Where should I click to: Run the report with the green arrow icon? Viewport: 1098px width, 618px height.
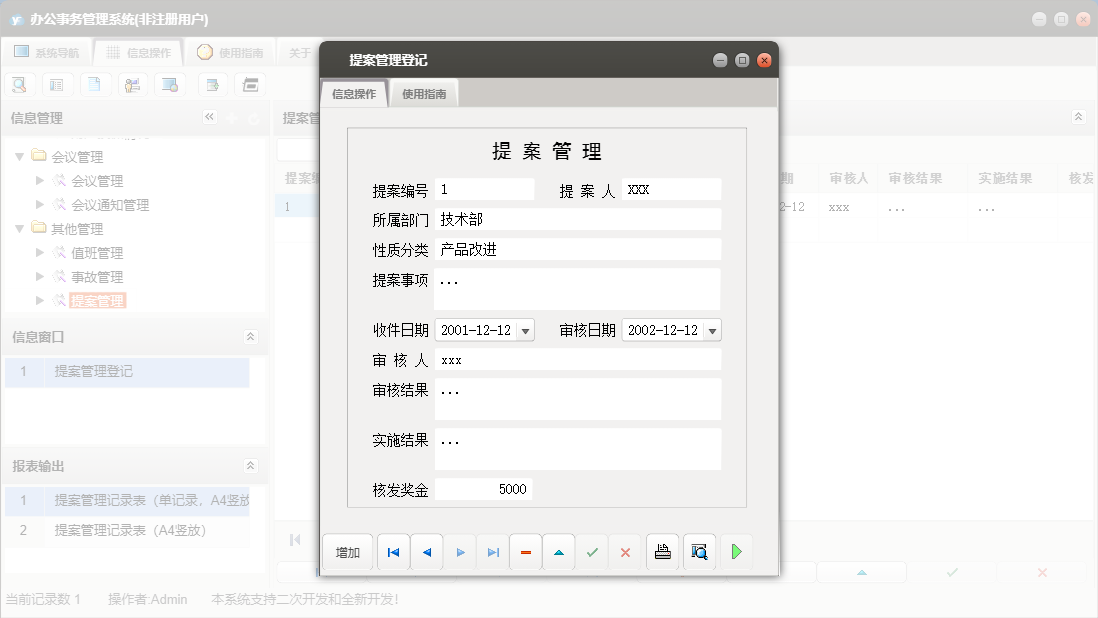737,551
